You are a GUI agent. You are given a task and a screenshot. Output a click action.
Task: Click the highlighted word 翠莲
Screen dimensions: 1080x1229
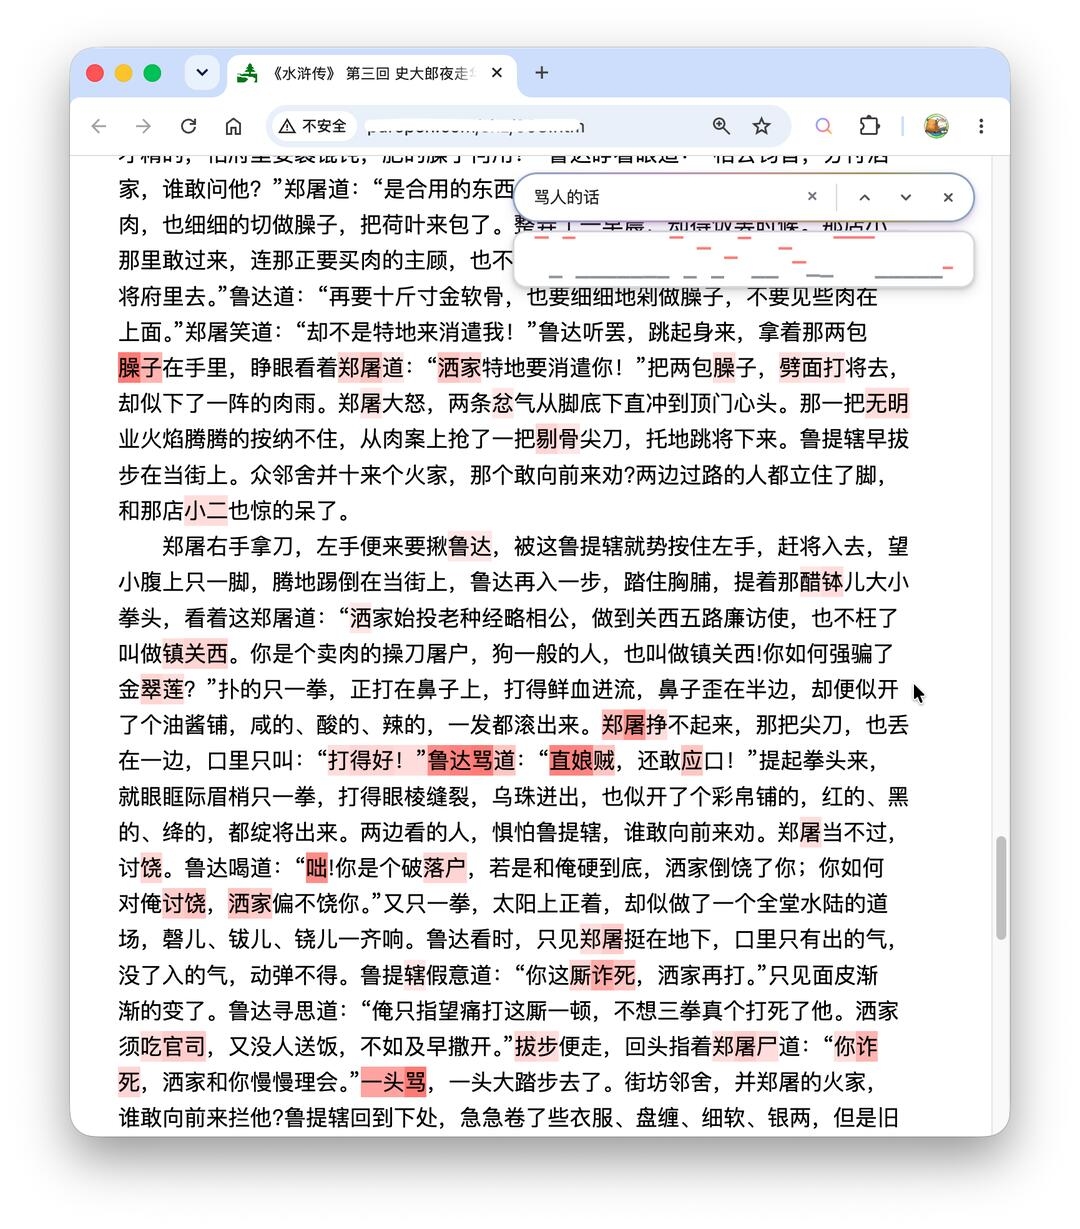tap(163, 689)
